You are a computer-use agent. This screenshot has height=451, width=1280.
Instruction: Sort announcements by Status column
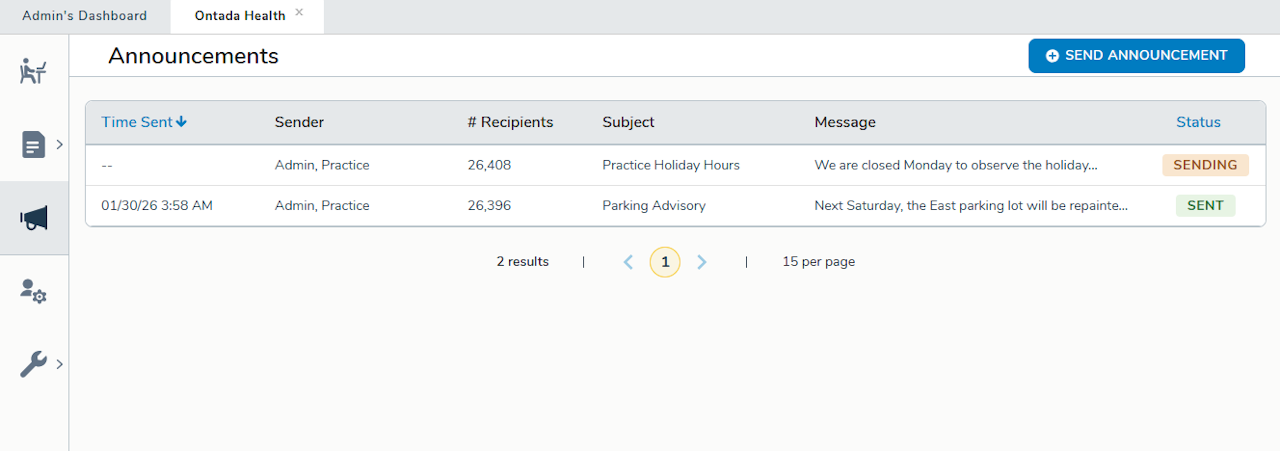[1198, 122]
